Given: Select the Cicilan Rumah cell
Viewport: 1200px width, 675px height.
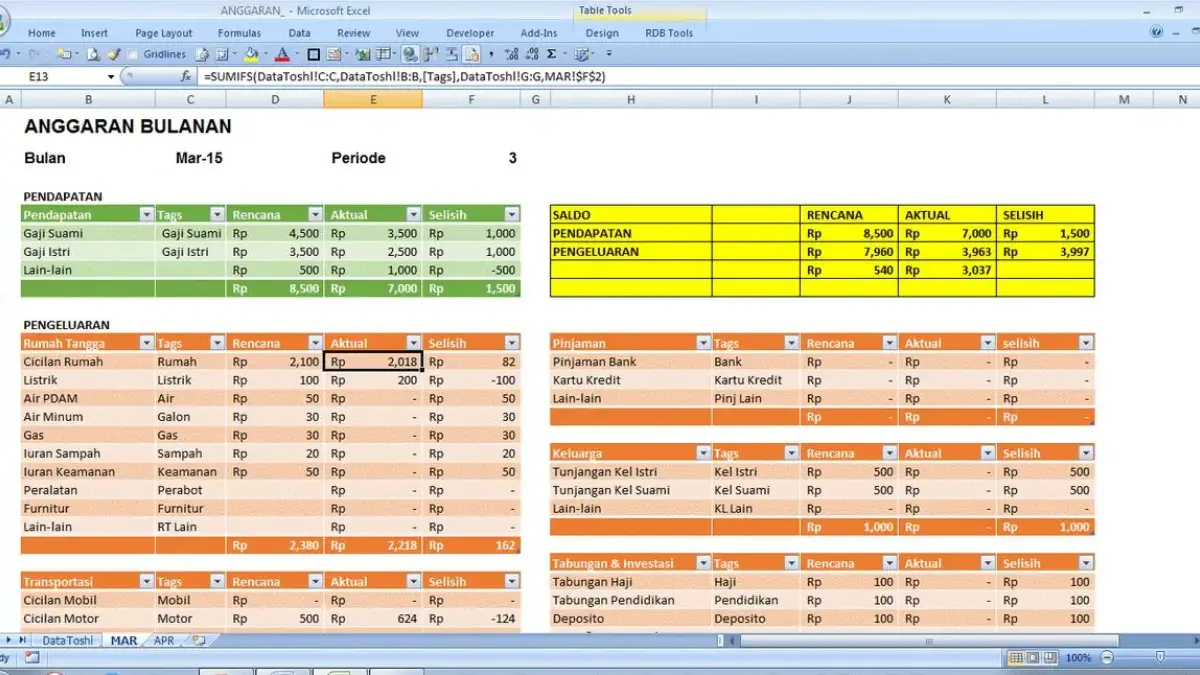Looking at the screenshot, I should [x=88, y=362].
